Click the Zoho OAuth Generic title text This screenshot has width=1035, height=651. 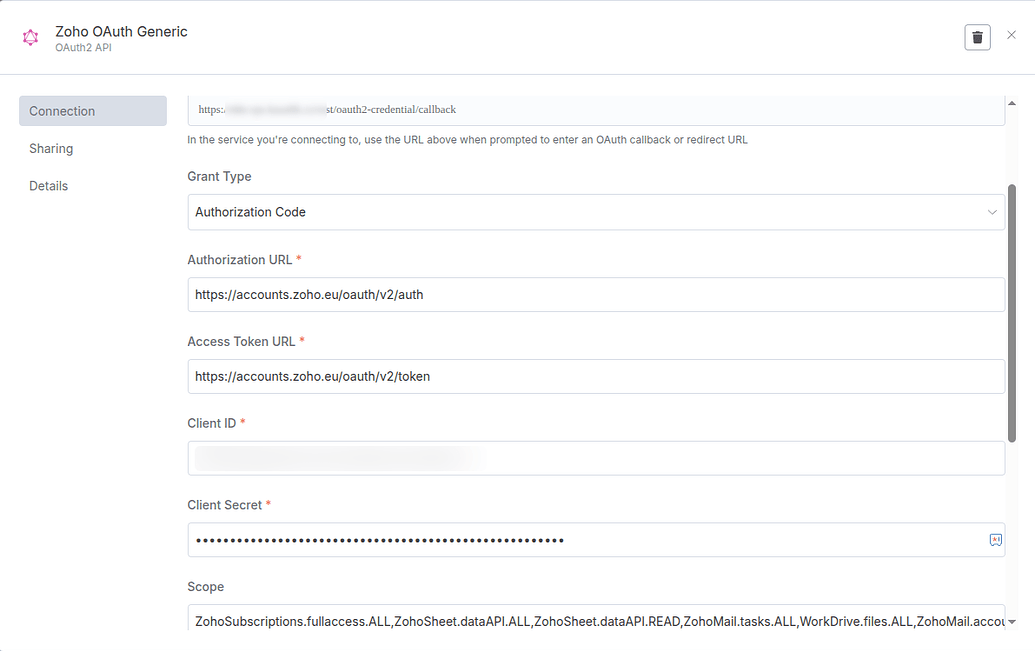coord(120,31)
